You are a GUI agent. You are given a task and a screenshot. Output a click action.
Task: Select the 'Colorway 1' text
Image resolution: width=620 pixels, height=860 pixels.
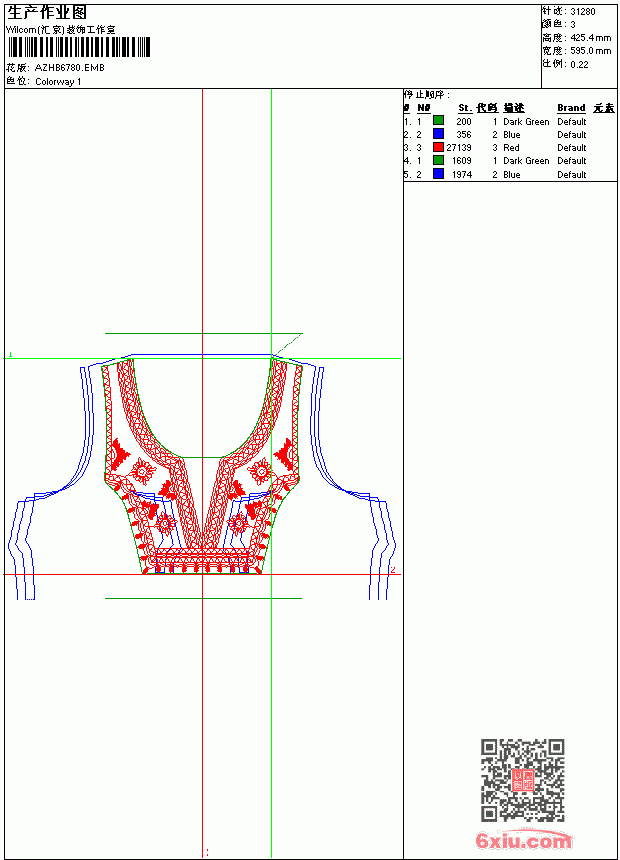(58, 82)
